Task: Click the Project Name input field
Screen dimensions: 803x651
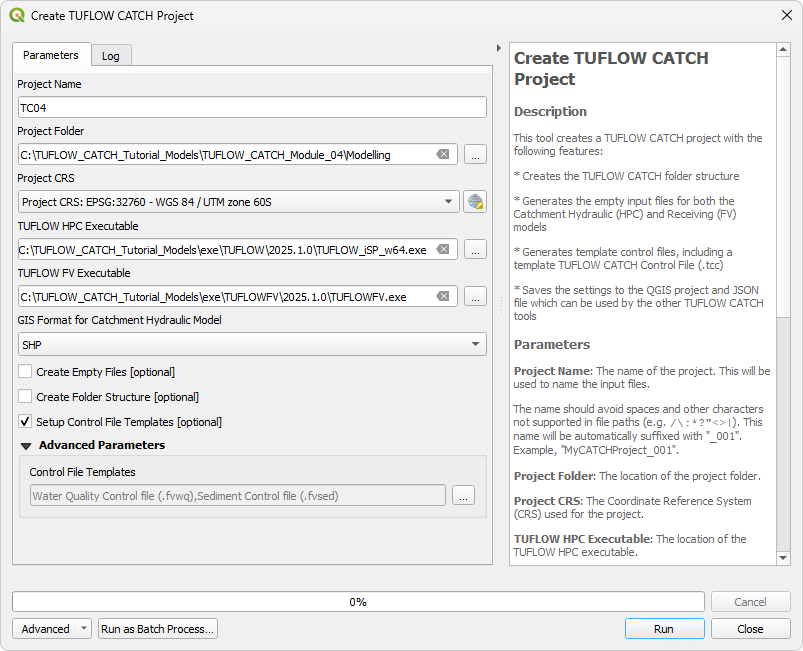Action: coord(251,107)
